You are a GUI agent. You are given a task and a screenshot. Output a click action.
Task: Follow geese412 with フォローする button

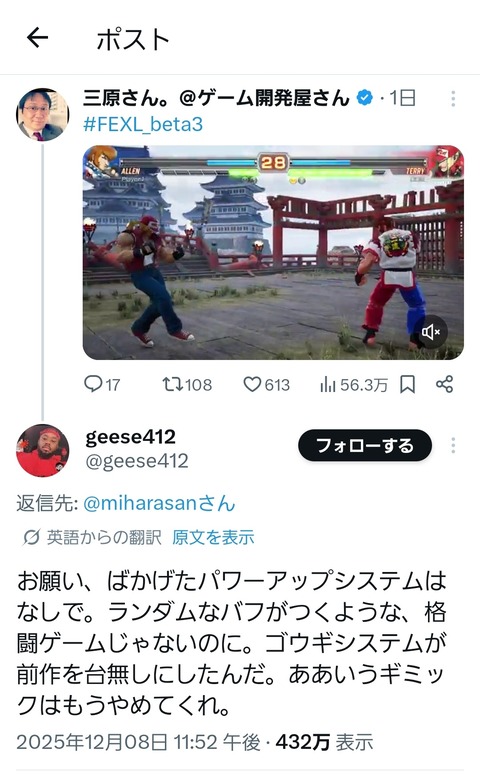pos(365,445)
